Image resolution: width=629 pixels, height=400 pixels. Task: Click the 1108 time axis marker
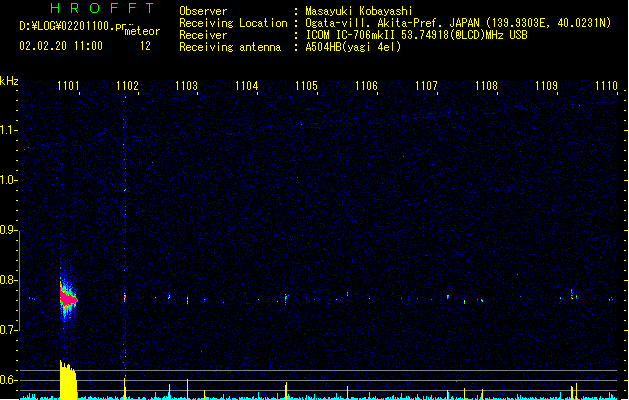pyautogui.click(x=486, y=86)
